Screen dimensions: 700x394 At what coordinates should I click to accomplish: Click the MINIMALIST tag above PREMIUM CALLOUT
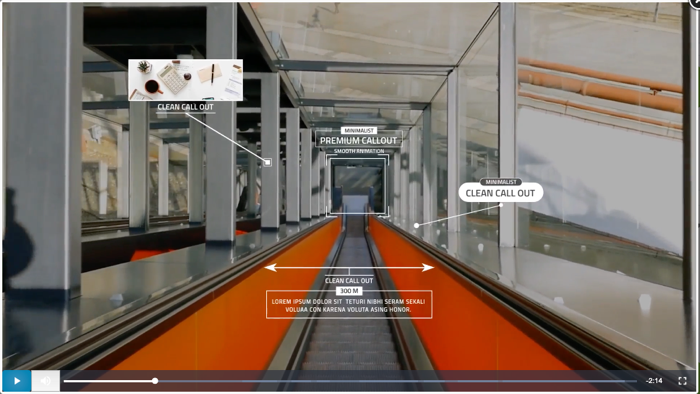(359, 130)
